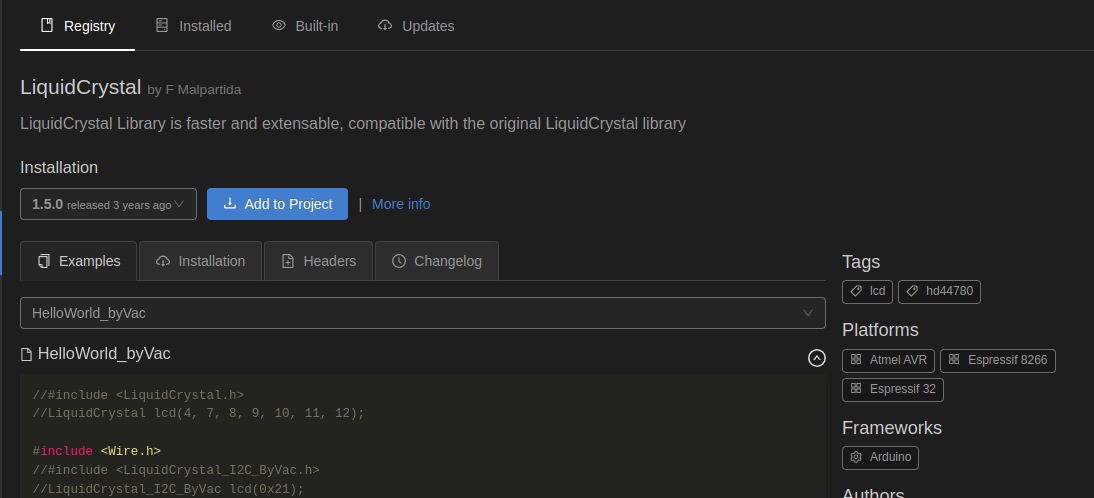Collapse the HelloWorld_byVac code section
Viewport: 1094px width, 498px height.
[x=816, y=358]
